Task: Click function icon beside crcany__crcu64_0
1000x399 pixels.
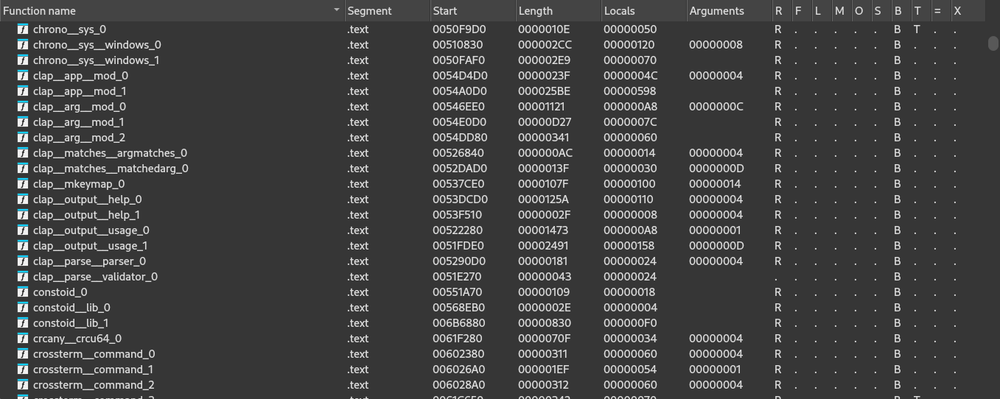Action: 23,338
